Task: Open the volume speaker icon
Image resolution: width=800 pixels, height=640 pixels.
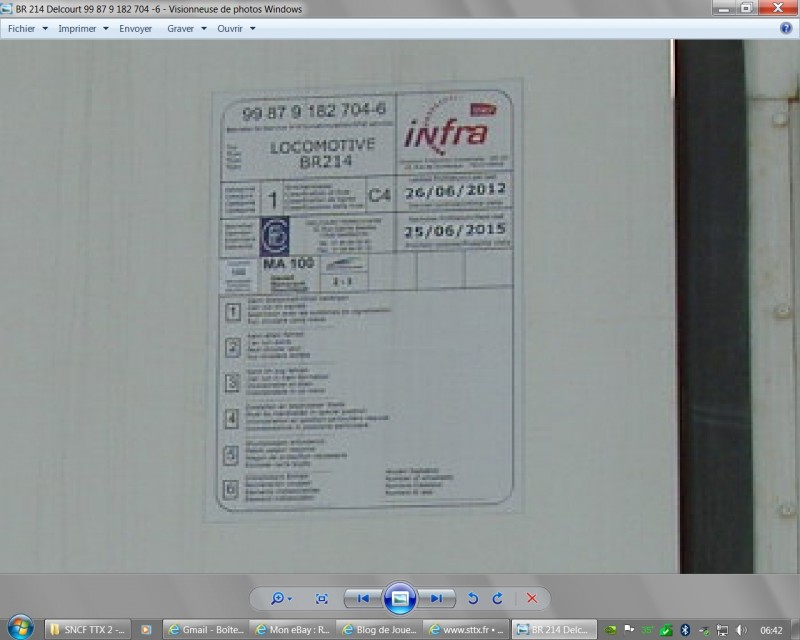Action: [x=741, y=630]
